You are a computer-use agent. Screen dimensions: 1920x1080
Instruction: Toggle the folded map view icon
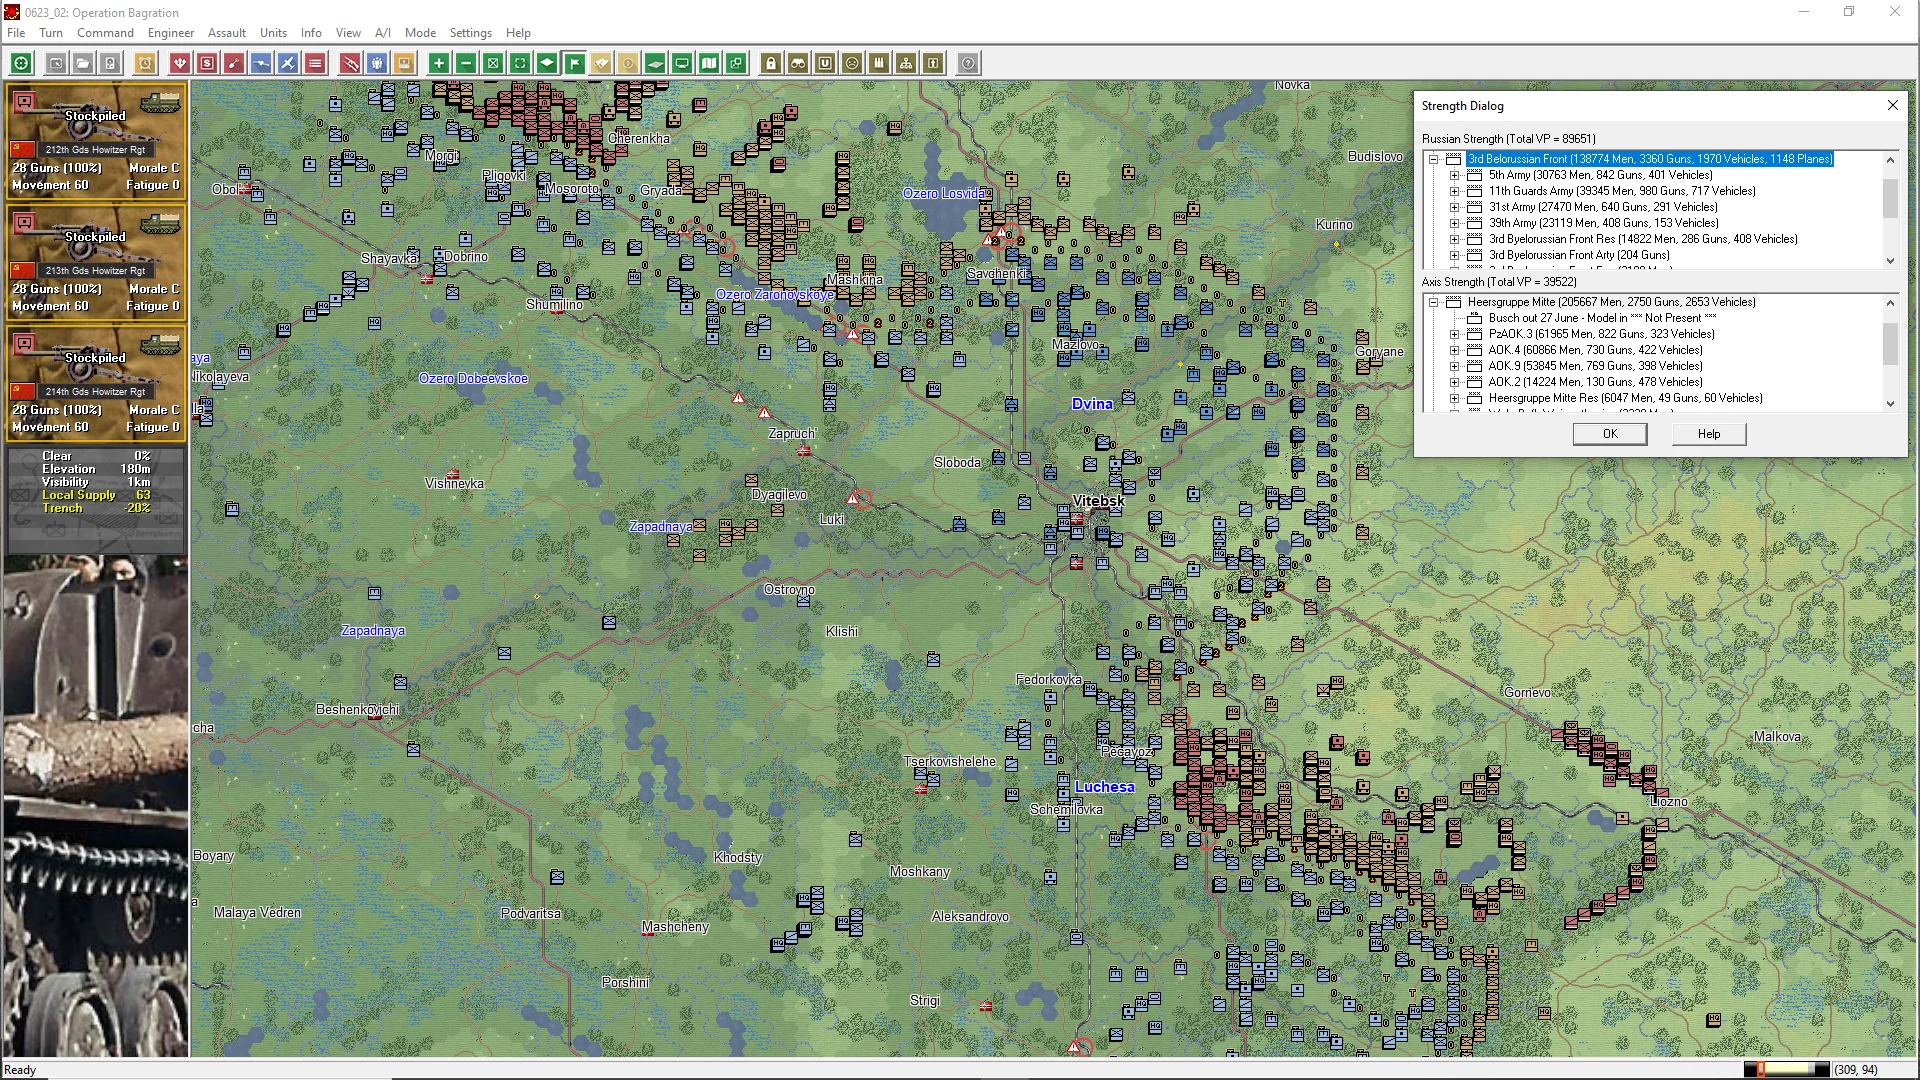[x=709, y=63]
